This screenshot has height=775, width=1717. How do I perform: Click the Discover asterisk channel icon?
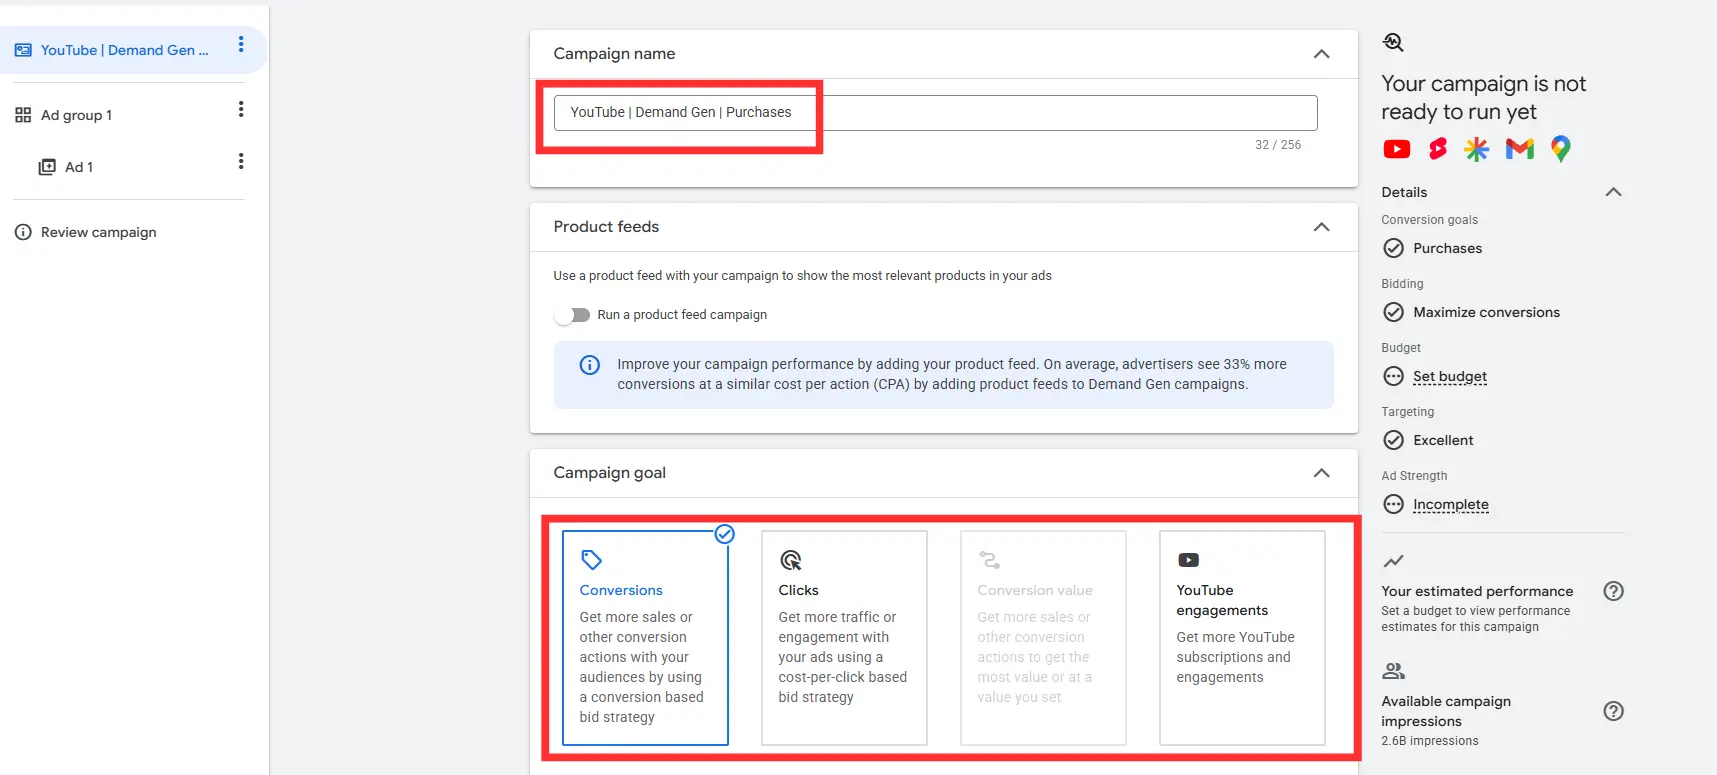tap(1477, 149)
